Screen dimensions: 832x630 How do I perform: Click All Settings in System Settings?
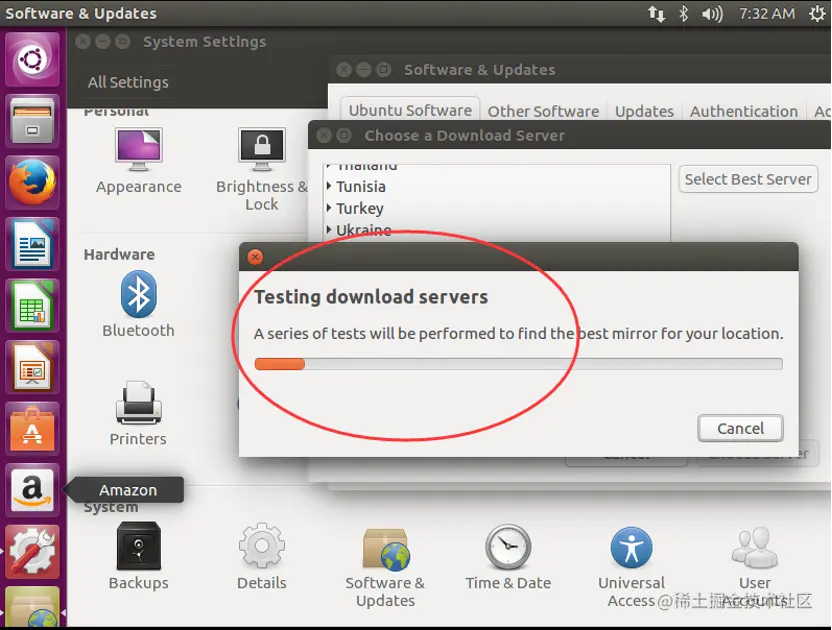click(128, 82)
